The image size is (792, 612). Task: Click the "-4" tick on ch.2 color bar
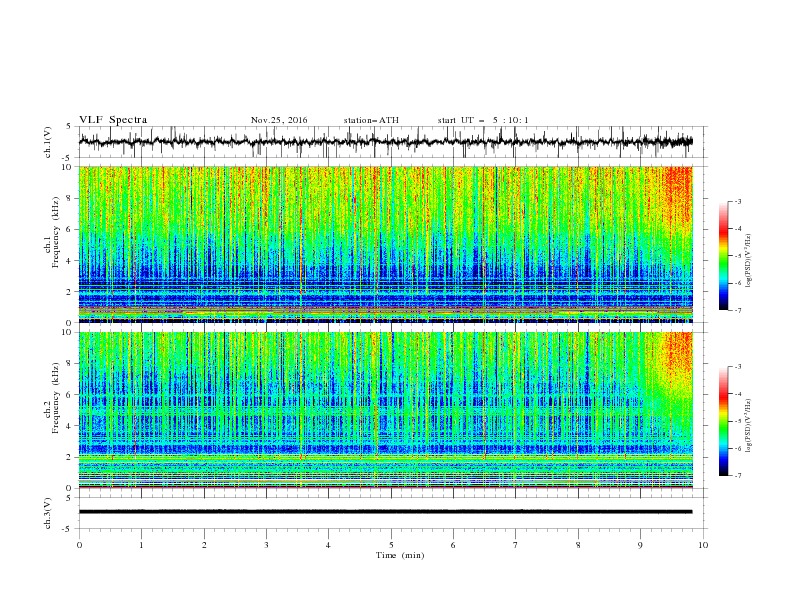(x=737, y=394)
